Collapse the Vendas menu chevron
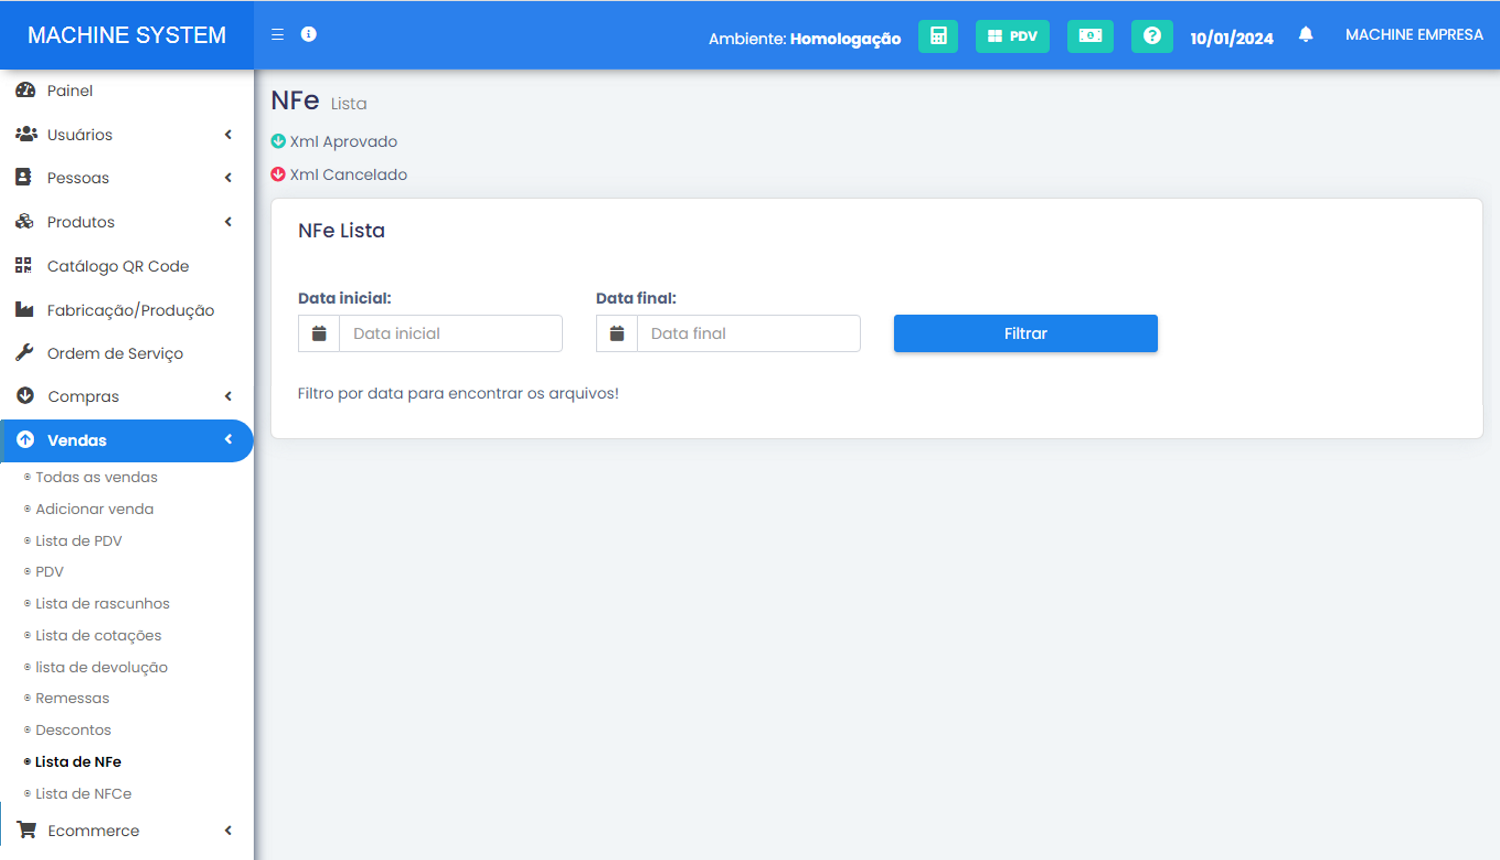The height and width of the screenshot is (860, 1500). tap(228, 439)
